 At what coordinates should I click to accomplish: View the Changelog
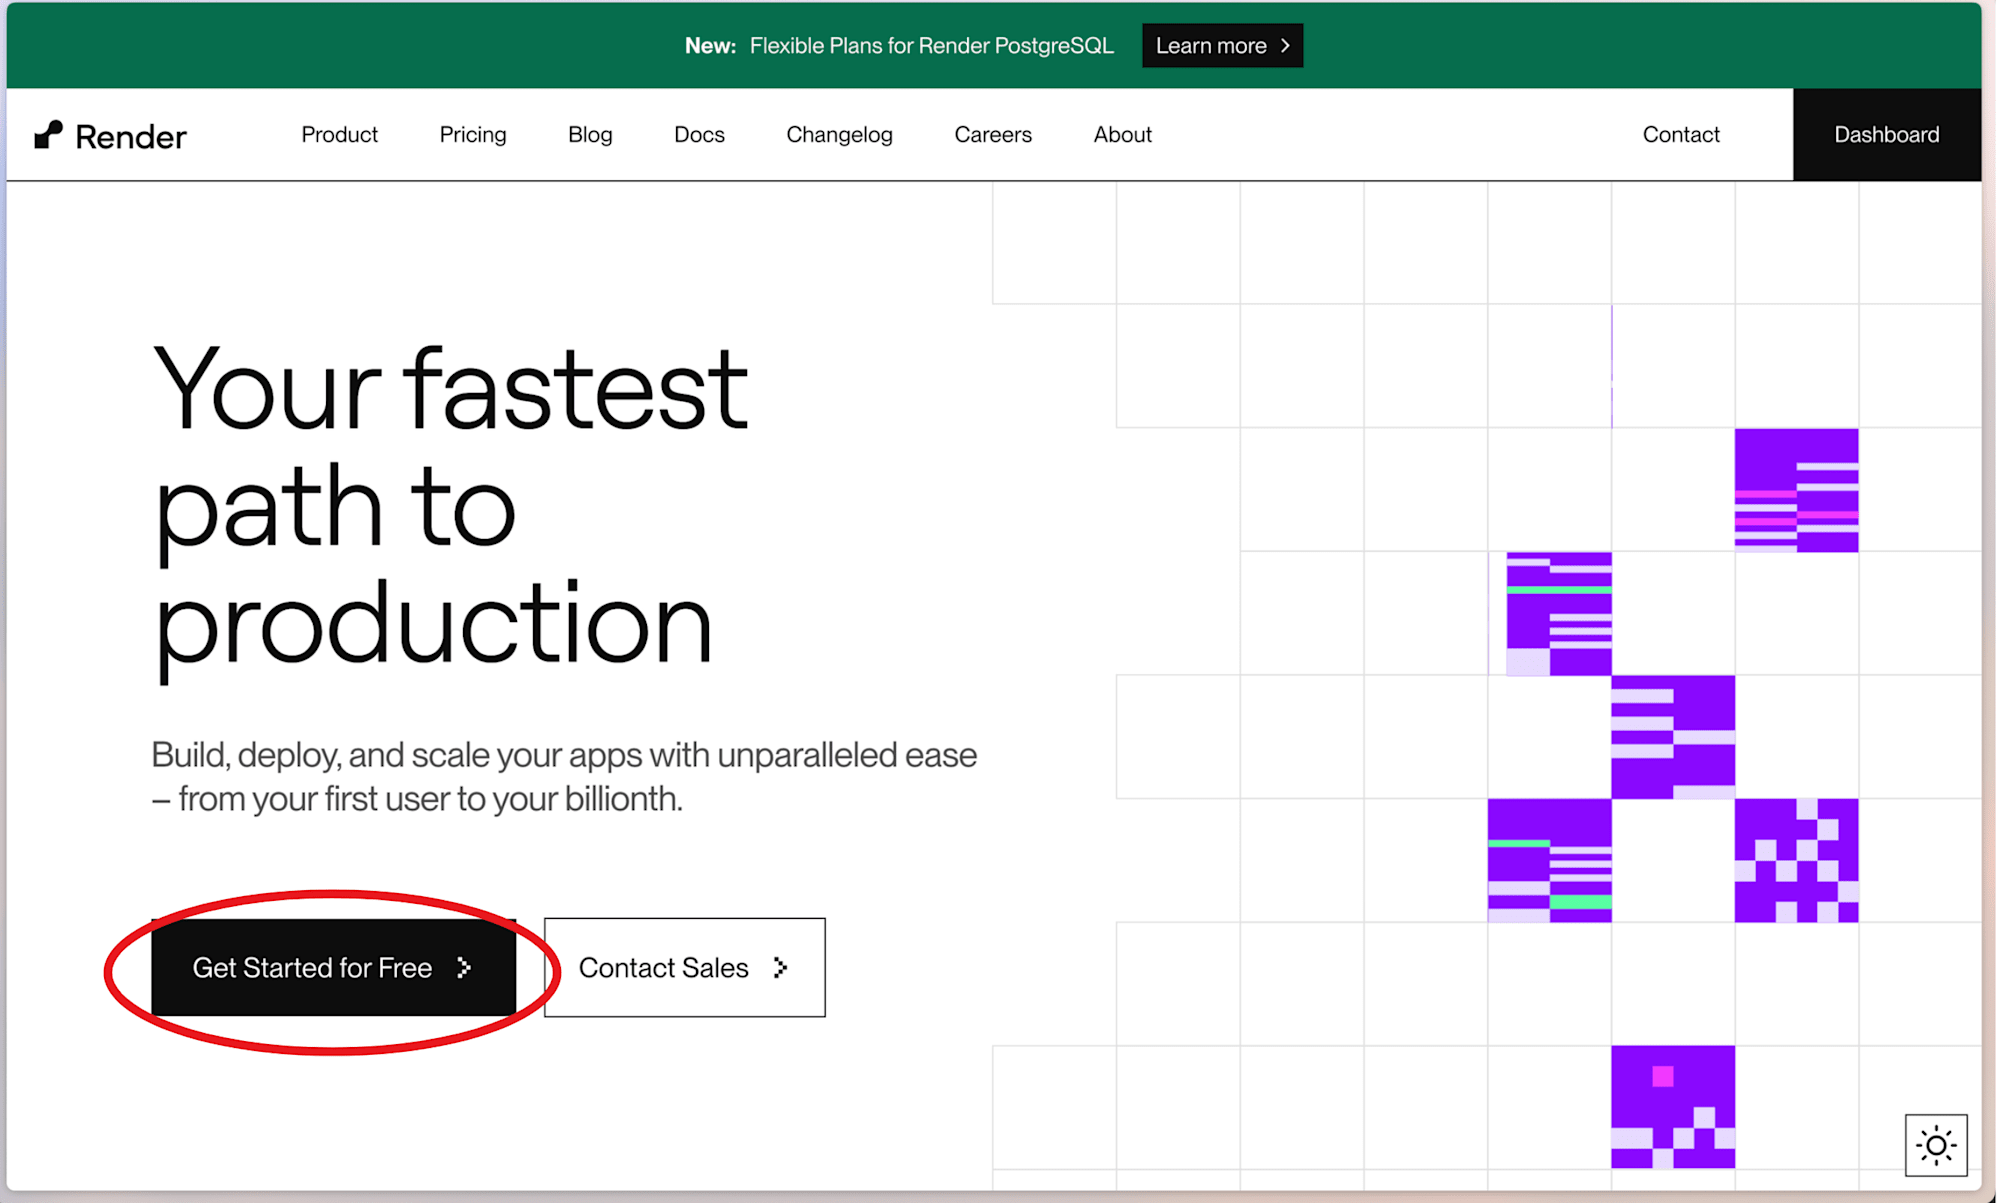(x=841, y=135)
